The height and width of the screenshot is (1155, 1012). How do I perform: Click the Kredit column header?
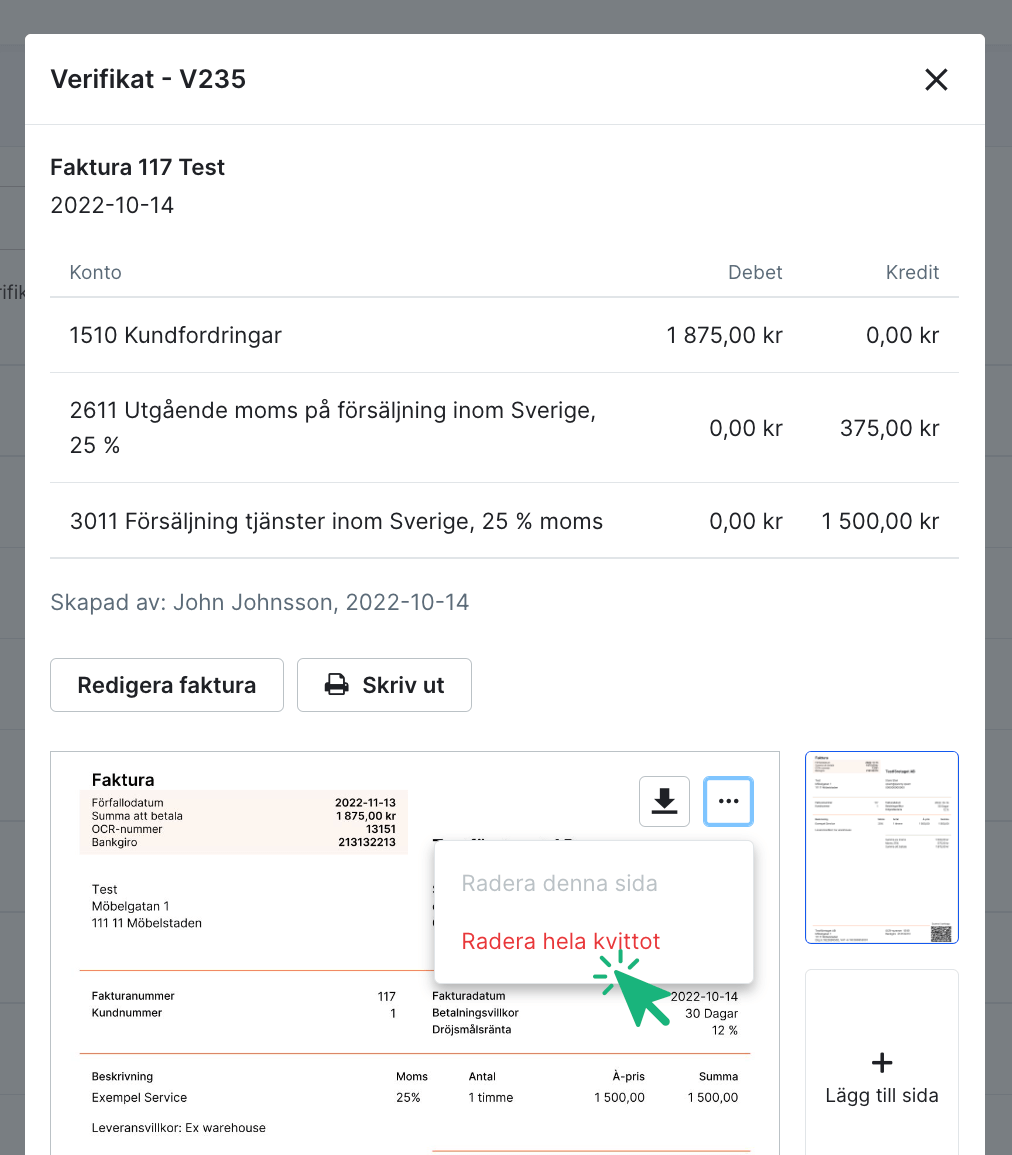(x=912, y=272)
